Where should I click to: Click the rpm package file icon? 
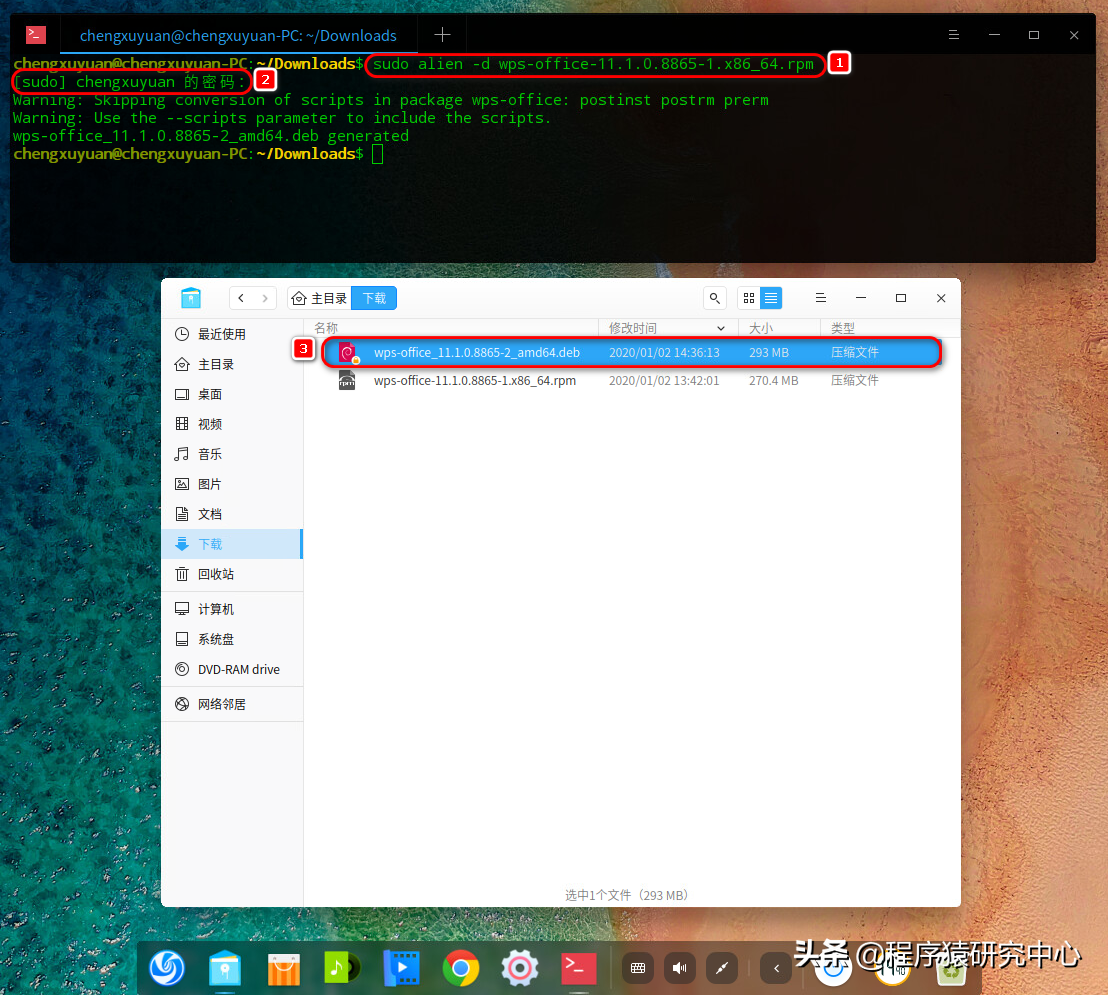tap(347, 380)
